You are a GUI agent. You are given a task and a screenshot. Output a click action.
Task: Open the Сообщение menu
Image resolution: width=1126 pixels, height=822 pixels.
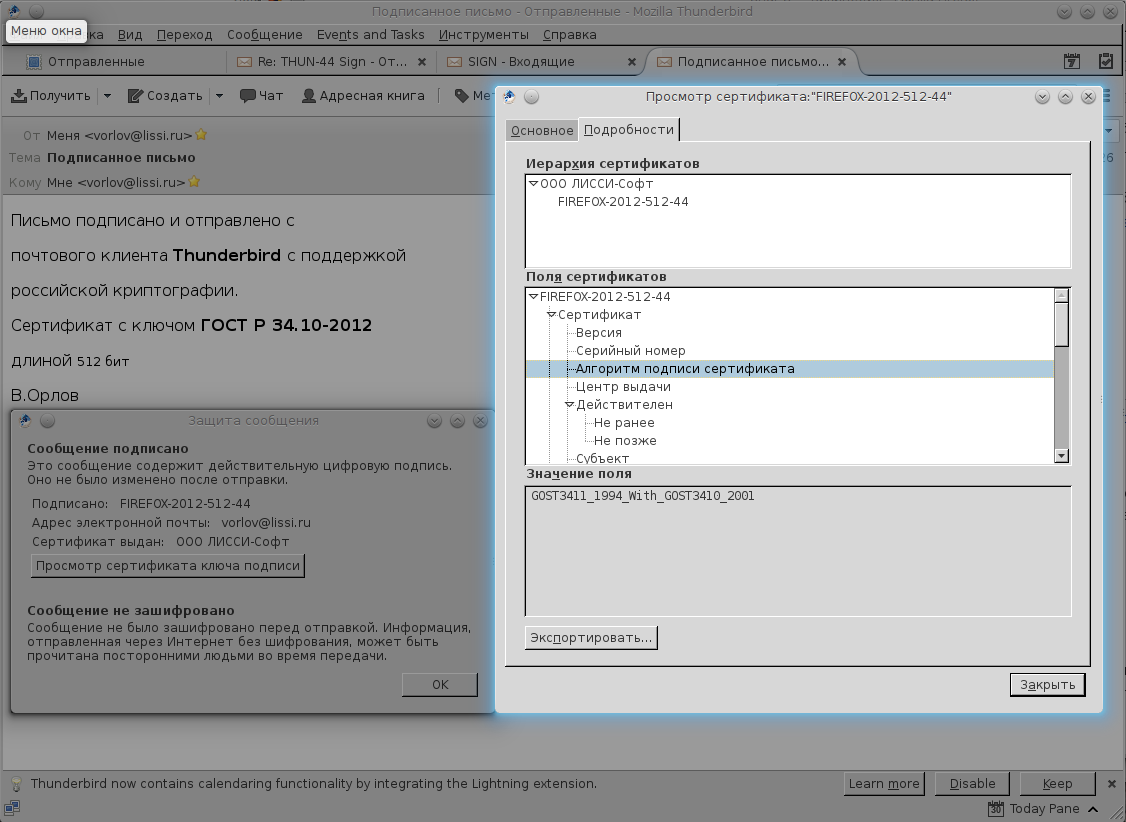(265, 34)
